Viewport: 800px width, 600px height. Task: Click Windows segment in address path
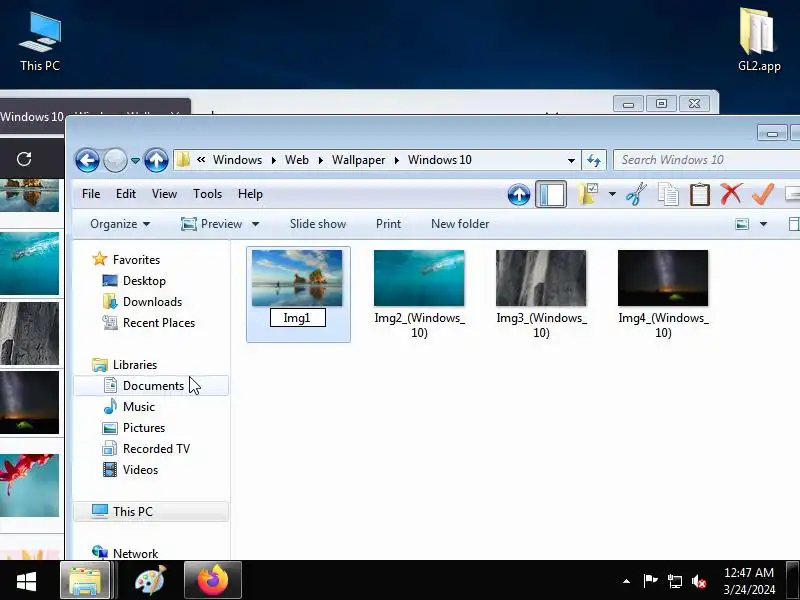[237, 160]
